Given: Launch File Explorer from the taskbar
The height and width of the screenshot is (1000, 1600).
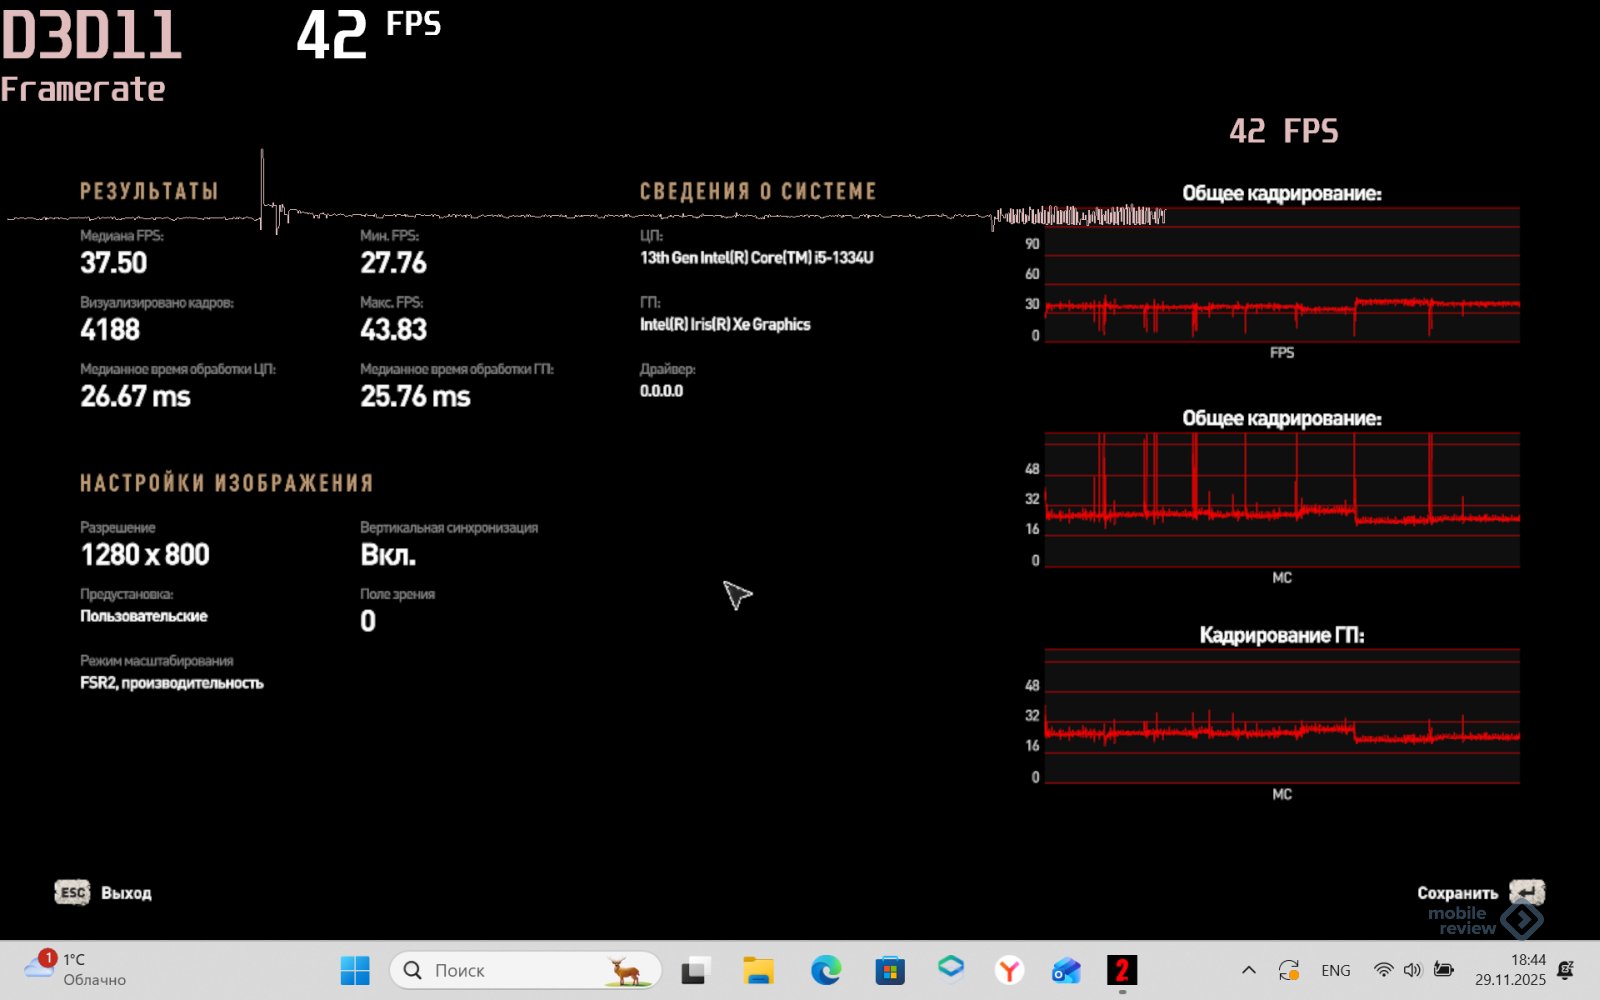Looking at the screenshot, I should [758, 970].
